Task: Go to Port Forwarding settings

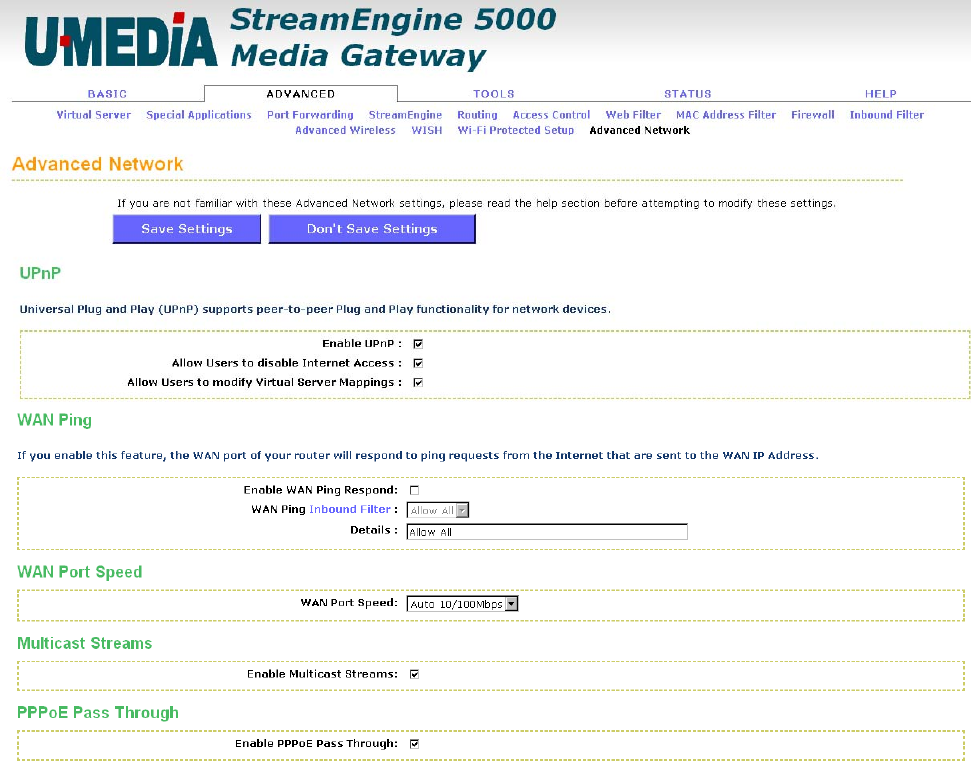Action: click(310, 115)
